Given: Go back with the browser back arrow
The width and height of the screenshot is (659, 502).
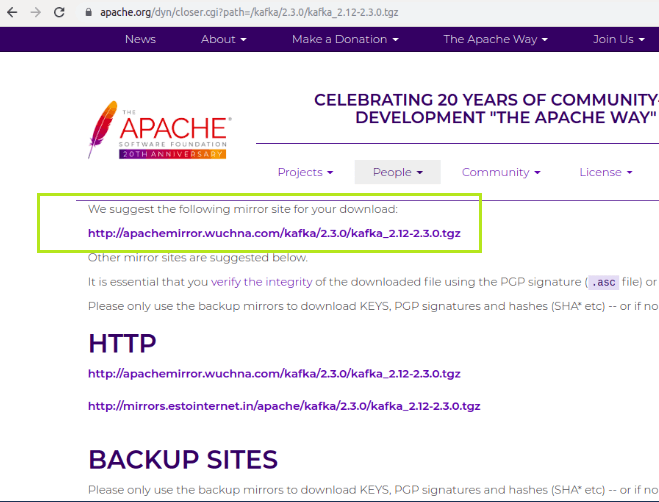Looking at the screenshot, I should click(x=12, y=12).
